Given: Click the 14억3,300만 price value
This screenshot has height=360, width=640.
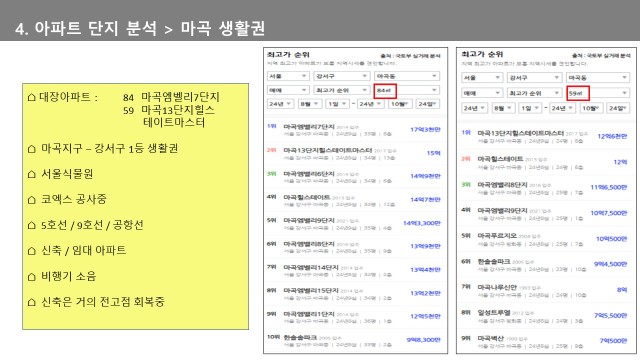Looking at the screenshot, I should pos(422,223).
